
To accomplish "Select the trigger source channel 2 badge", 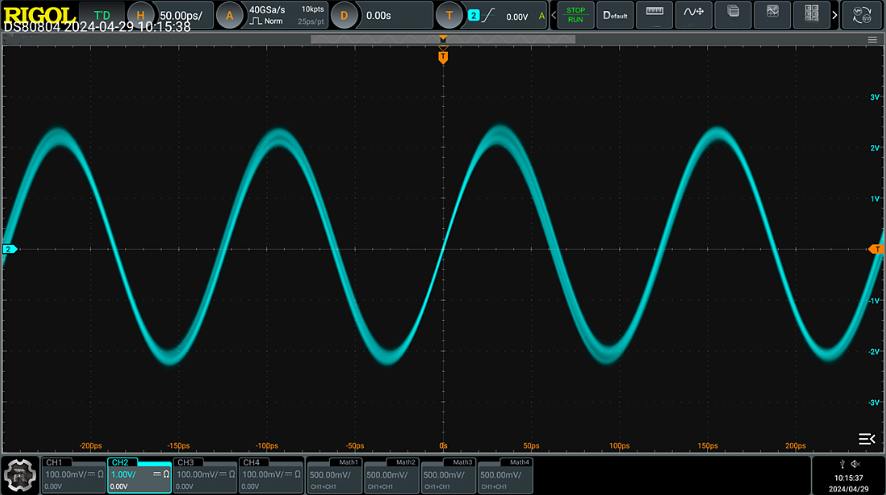I will [x=474, y=16].
